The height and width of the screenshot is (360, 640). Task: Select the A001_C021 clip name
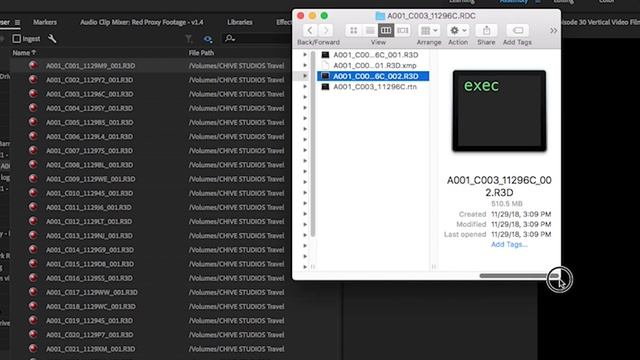90,349
